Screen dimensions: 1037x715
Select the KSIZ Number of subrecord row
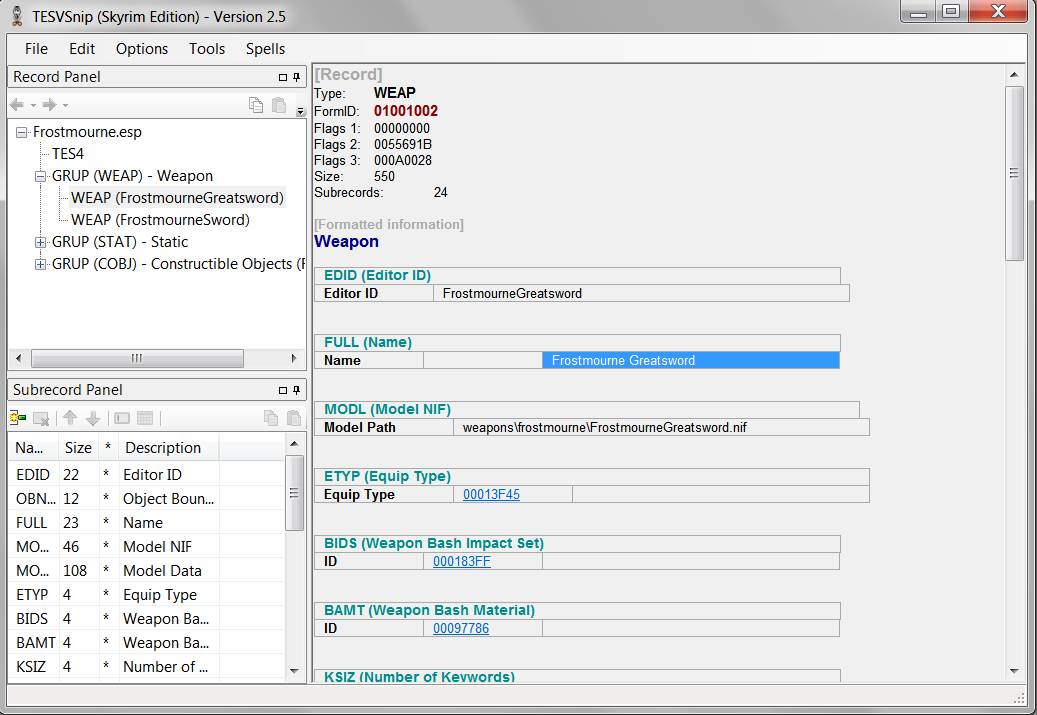147,667
